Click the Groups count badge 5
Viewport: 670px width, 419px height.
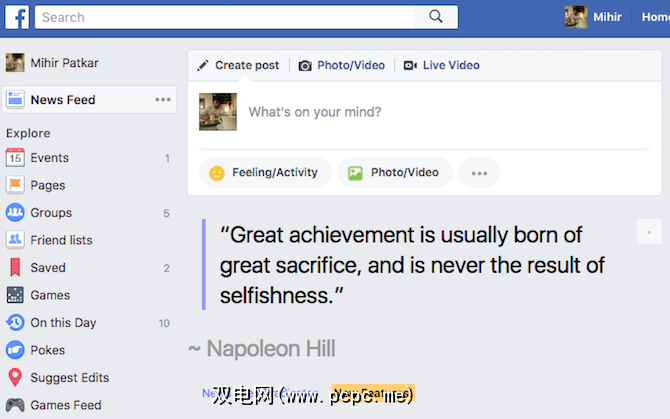pos(166,213)
